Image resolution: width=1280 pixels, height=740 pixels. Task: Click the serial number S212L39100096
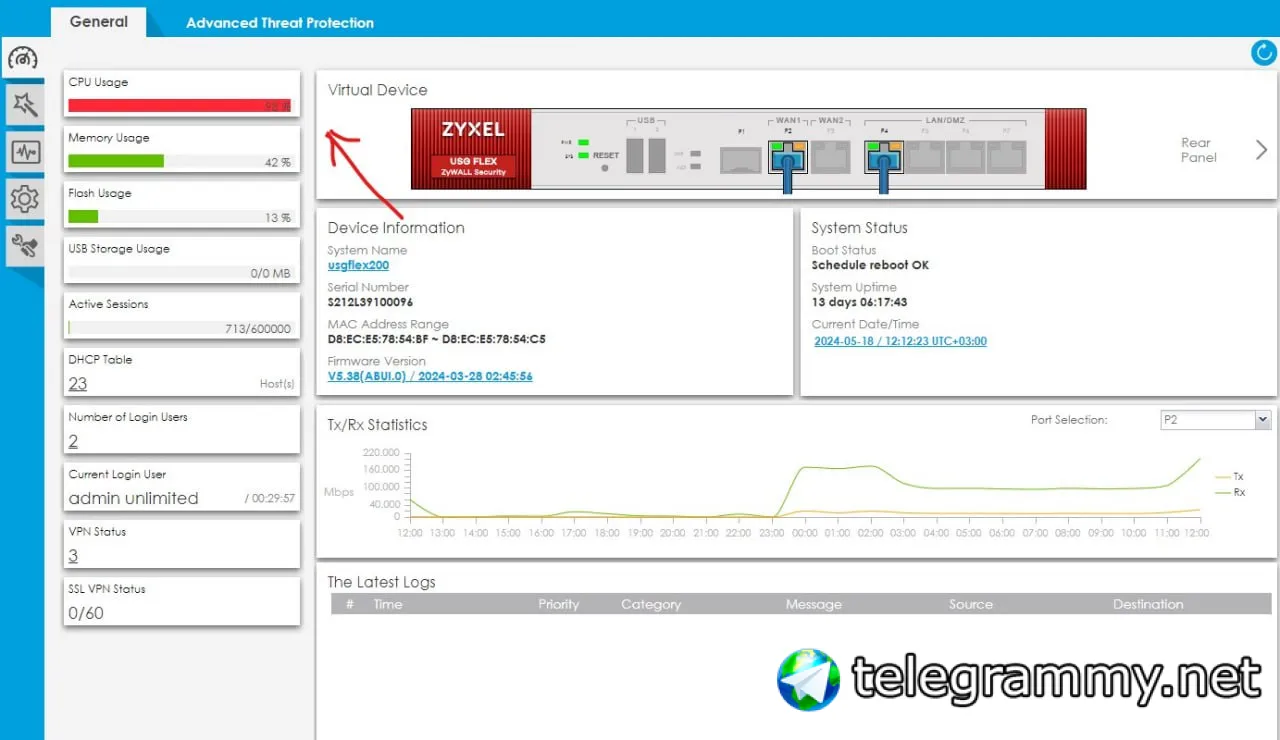tap(370, 302)
